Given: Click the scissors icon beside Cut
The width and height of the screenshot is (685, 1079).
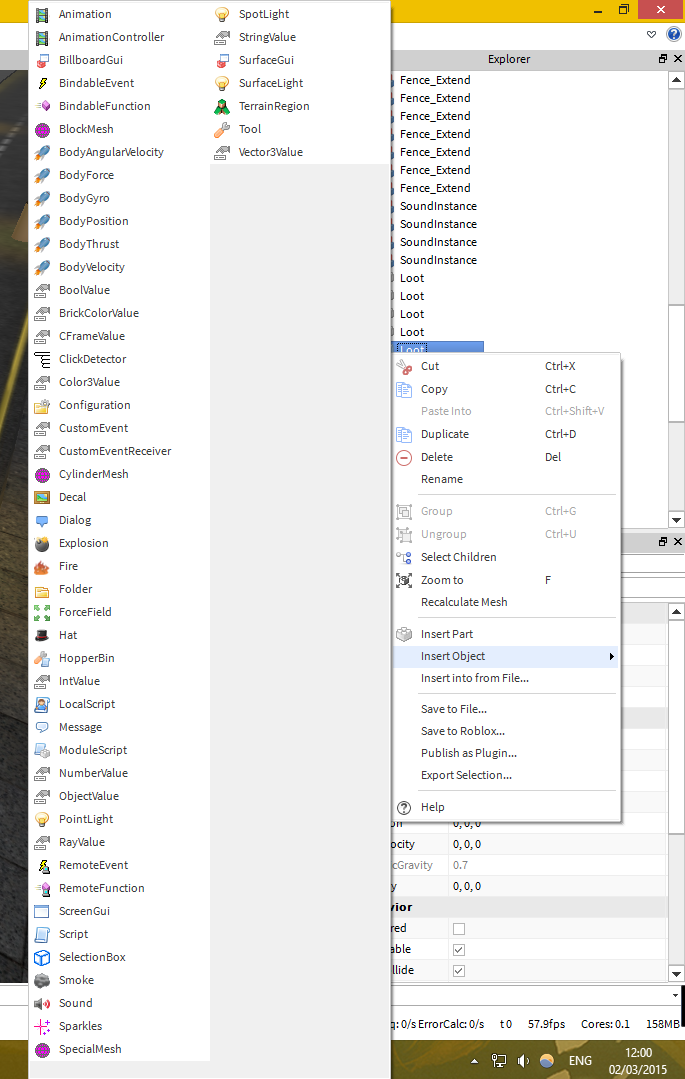Looking at the screenshot, I should [404, 367].
